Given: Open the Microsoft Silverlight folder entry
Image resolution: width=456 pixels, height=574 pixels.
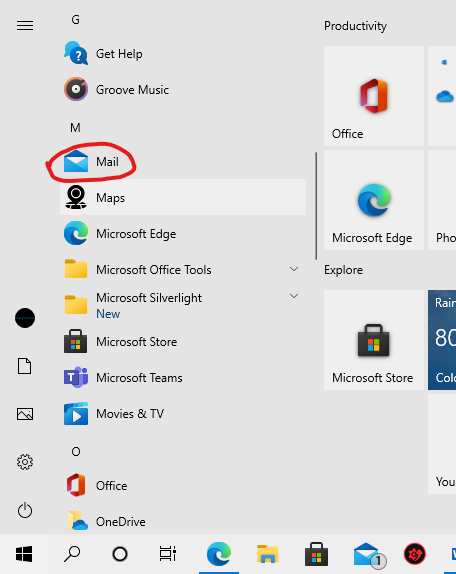Looking at the screenshot, I should (183, 305).
